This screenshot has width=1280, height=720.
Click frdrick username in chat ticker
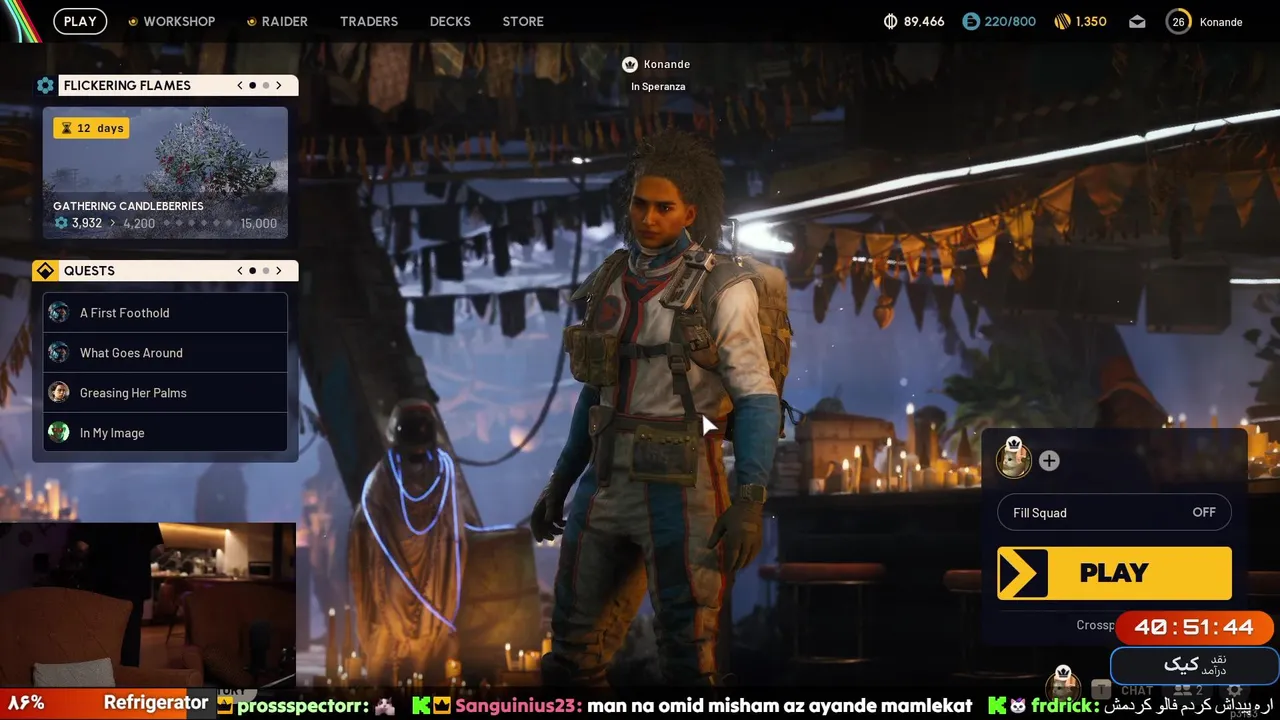click(x=1060, y=705)
